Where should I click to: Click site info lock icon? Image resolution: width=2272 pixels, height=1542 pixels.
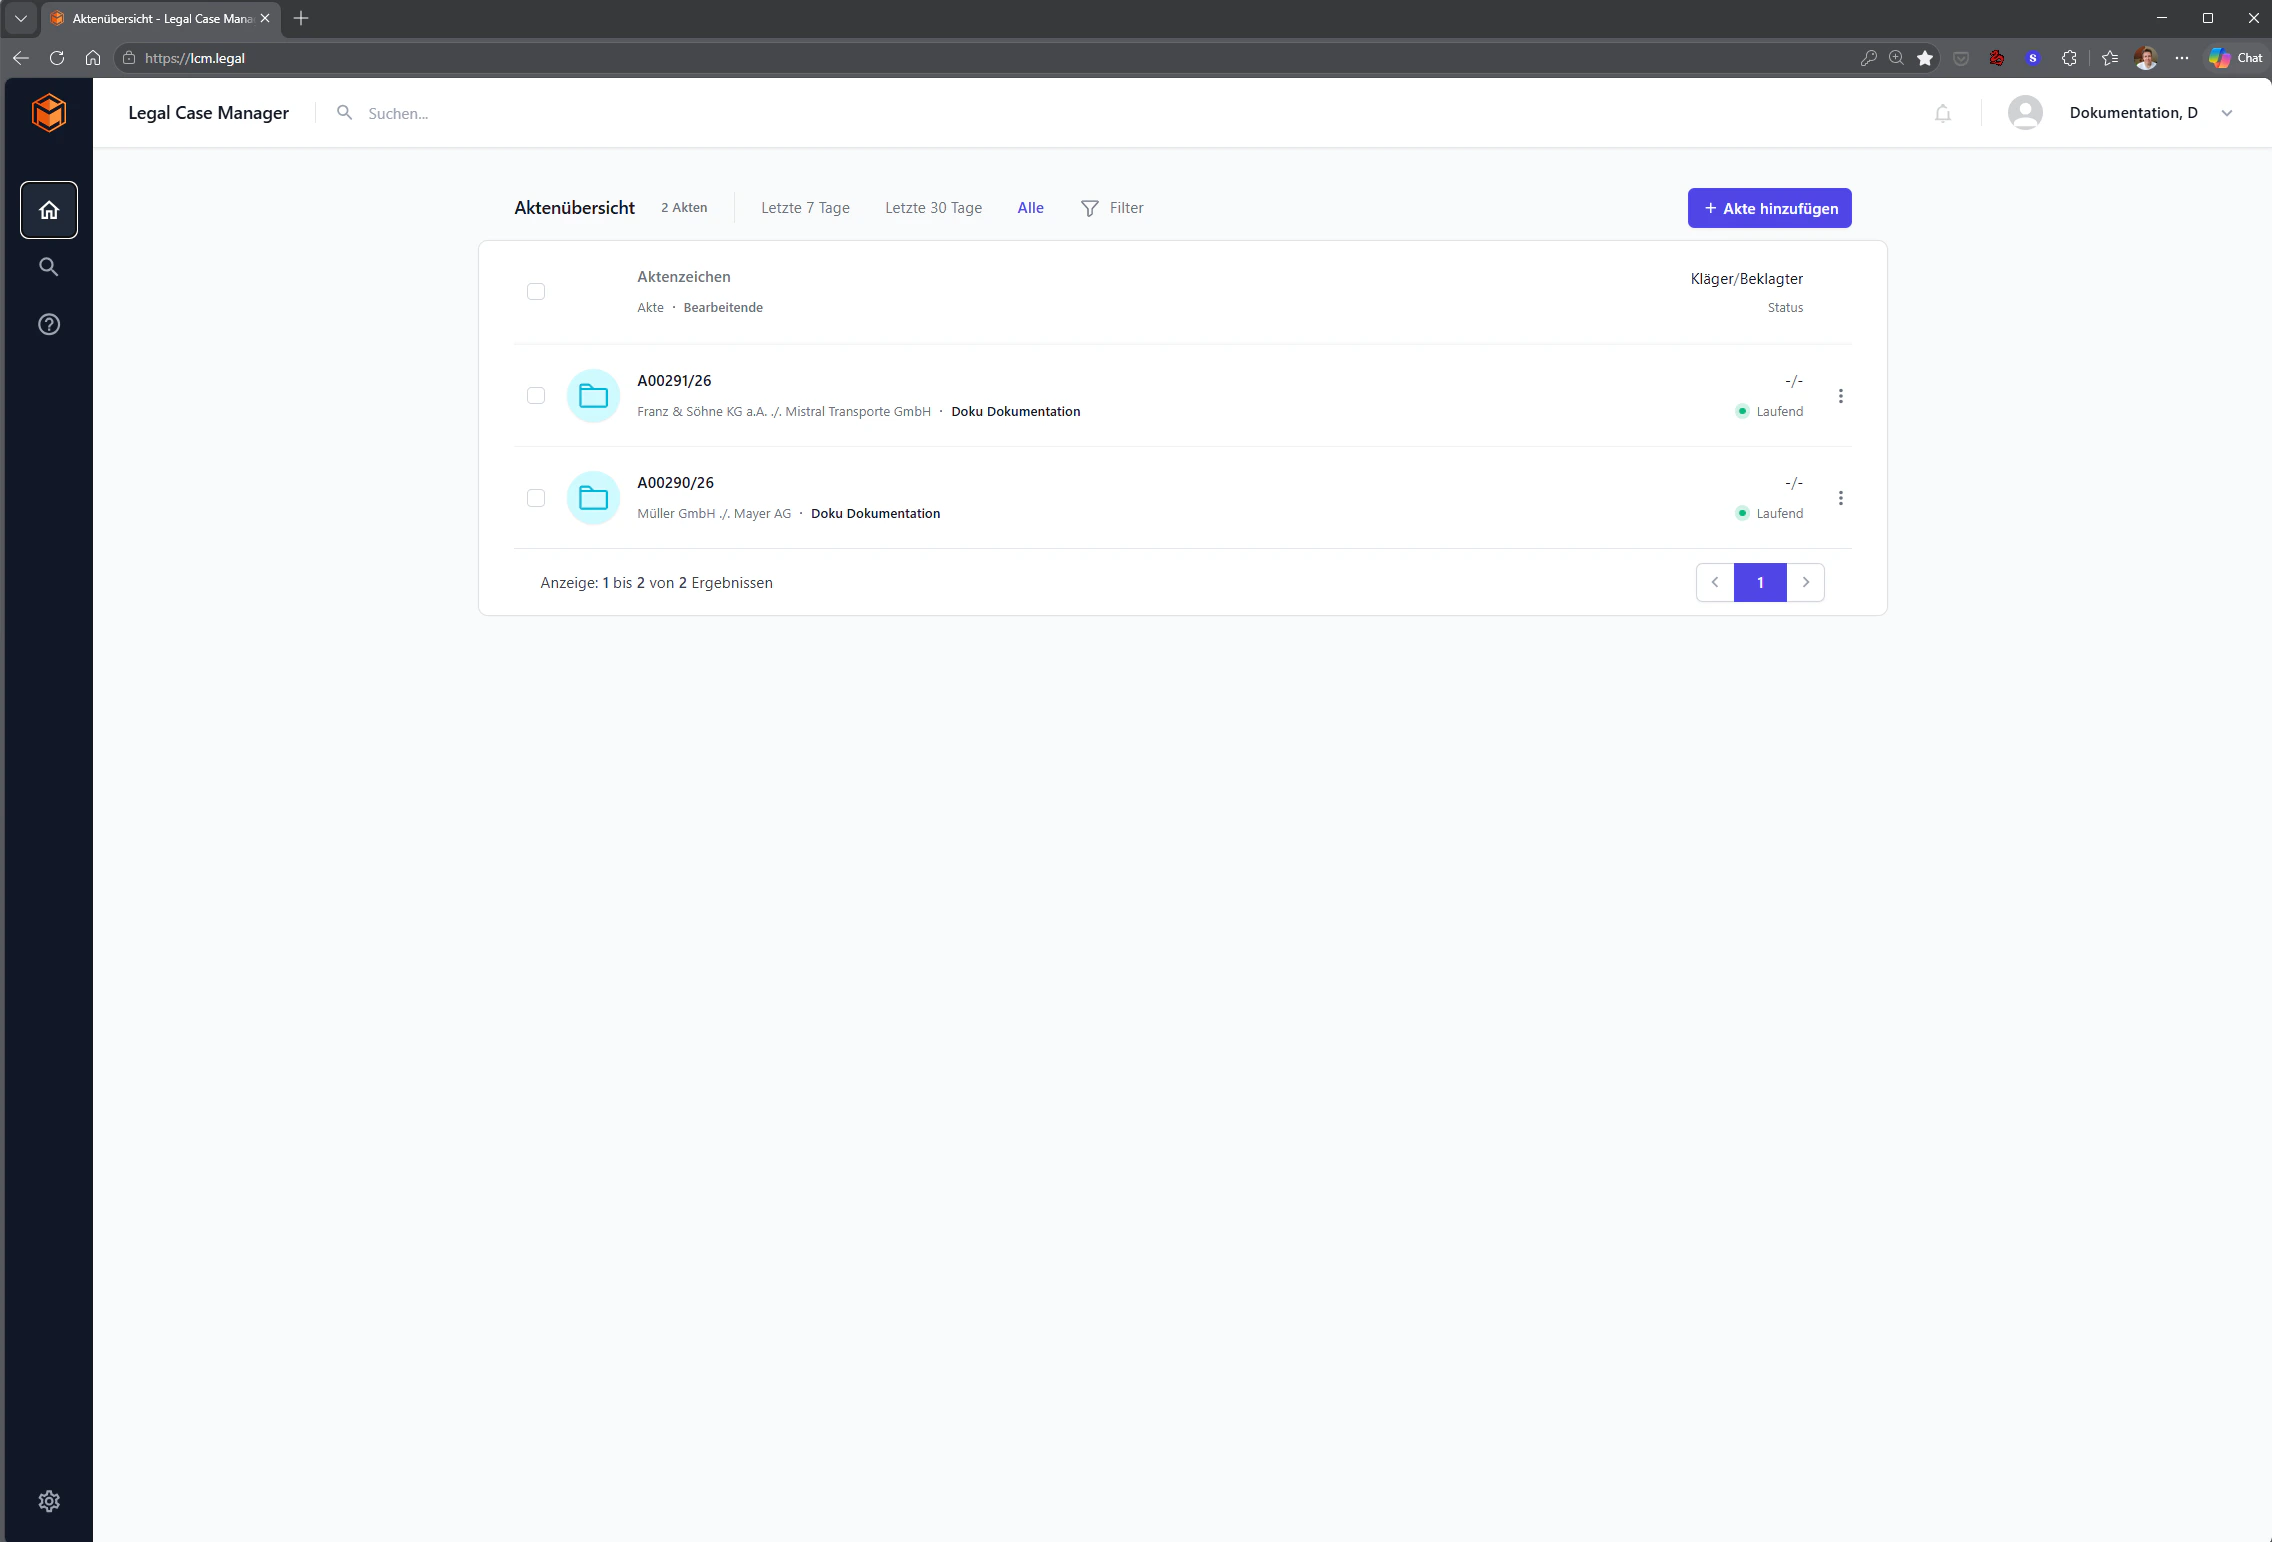pos(129,58)
